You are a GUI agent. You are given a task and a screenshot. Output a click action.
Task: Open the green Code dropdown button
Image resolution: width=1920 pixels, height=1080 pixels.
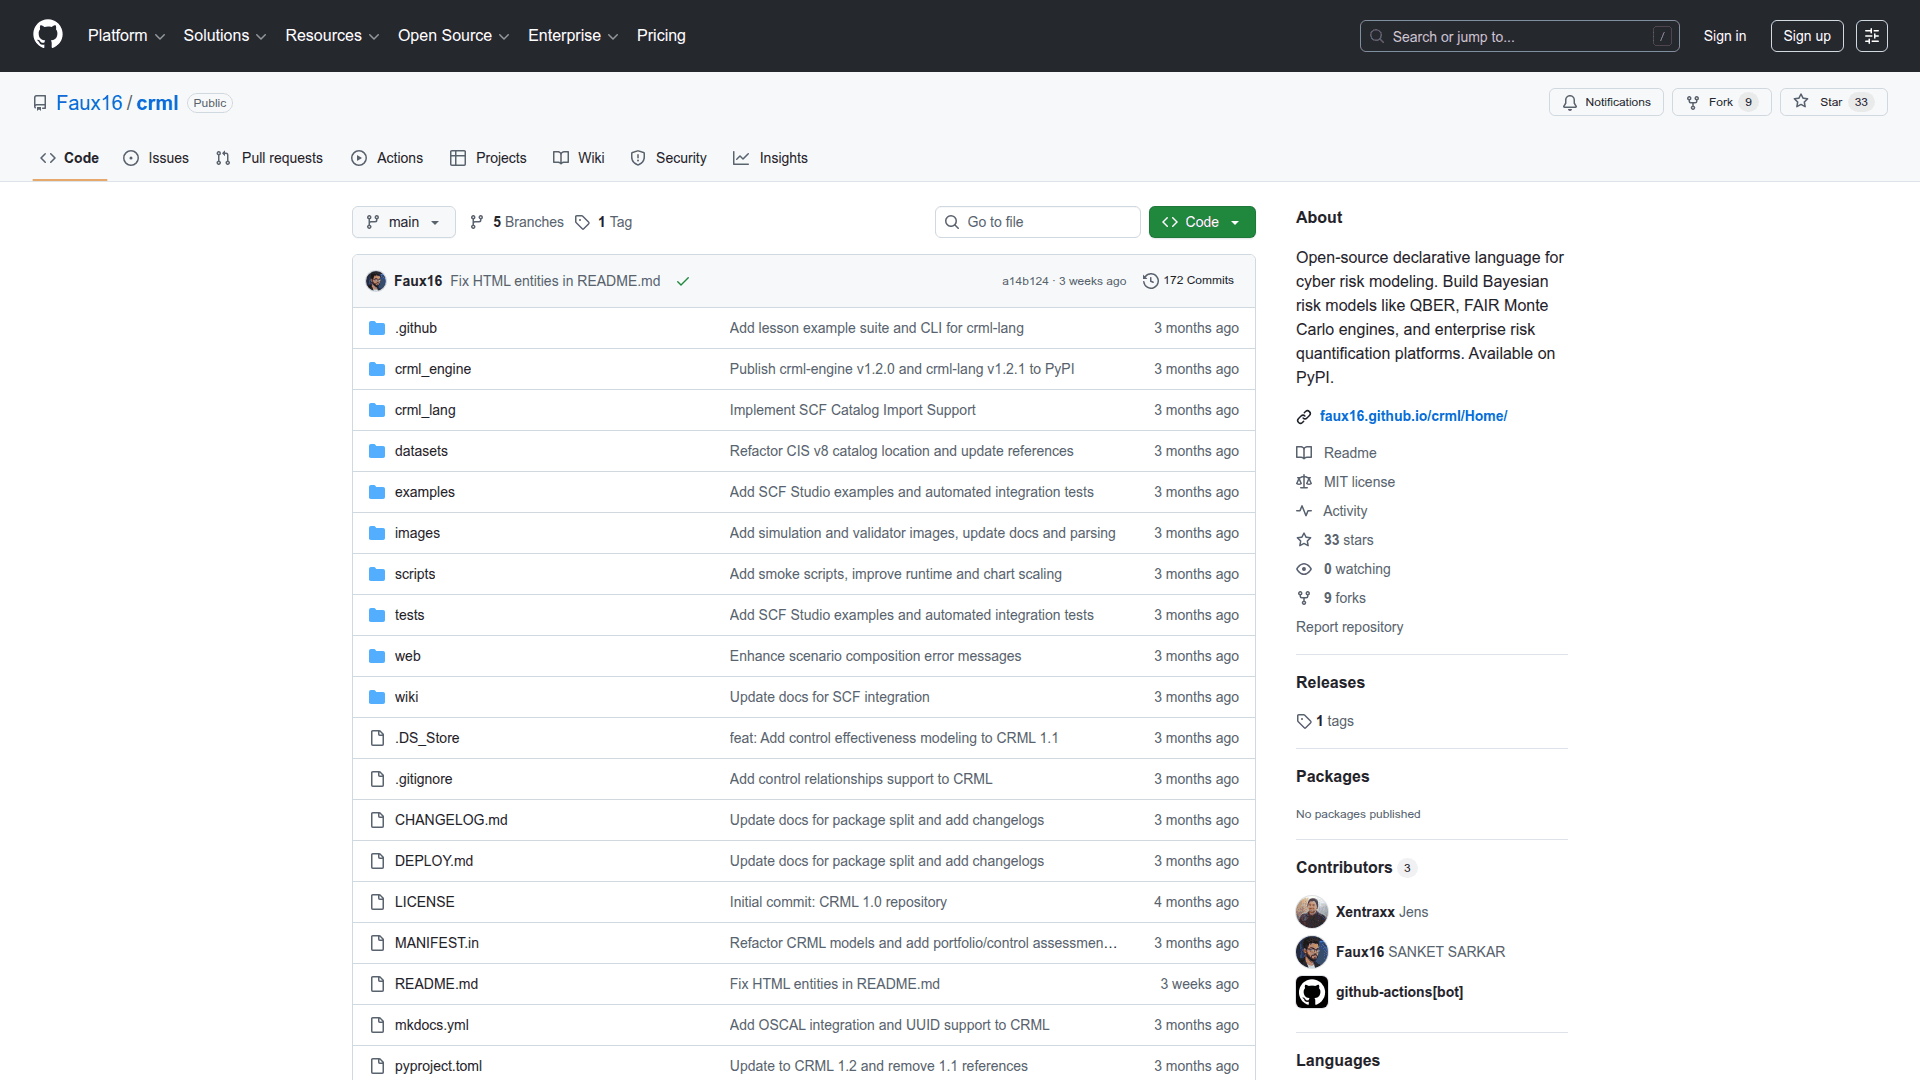pyautogui.click(x=1201, y=222)
